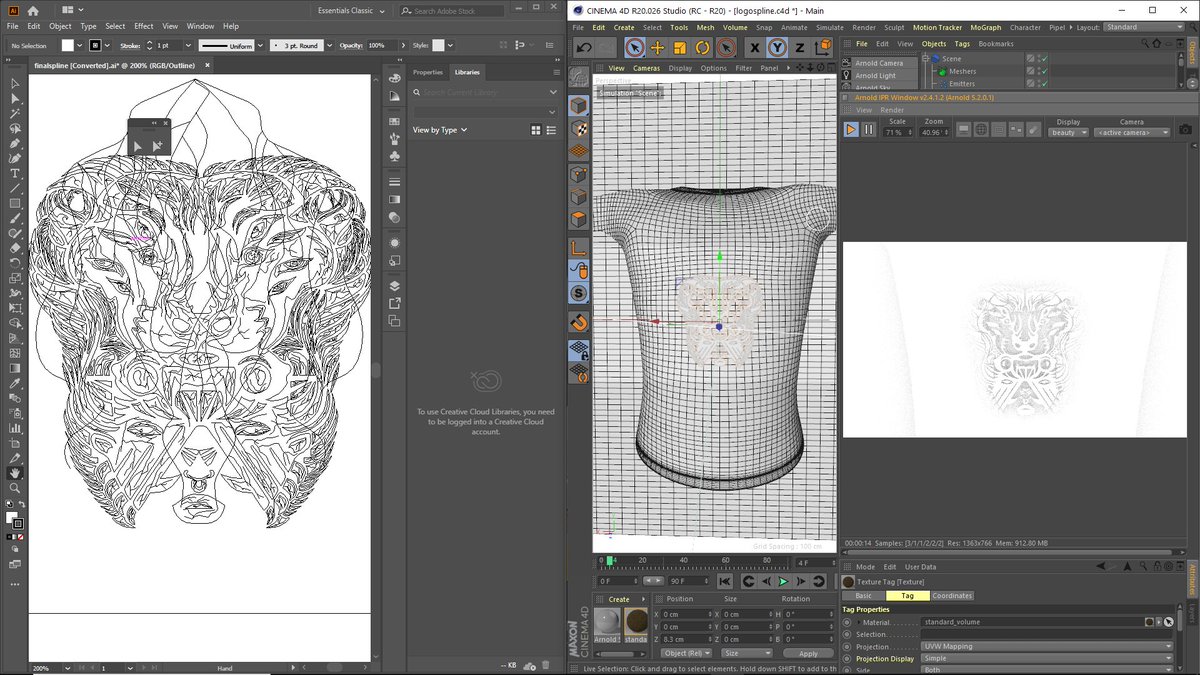
Task: Select the Cinema 4D Rotate tool
Action: (x=702, y=47)
